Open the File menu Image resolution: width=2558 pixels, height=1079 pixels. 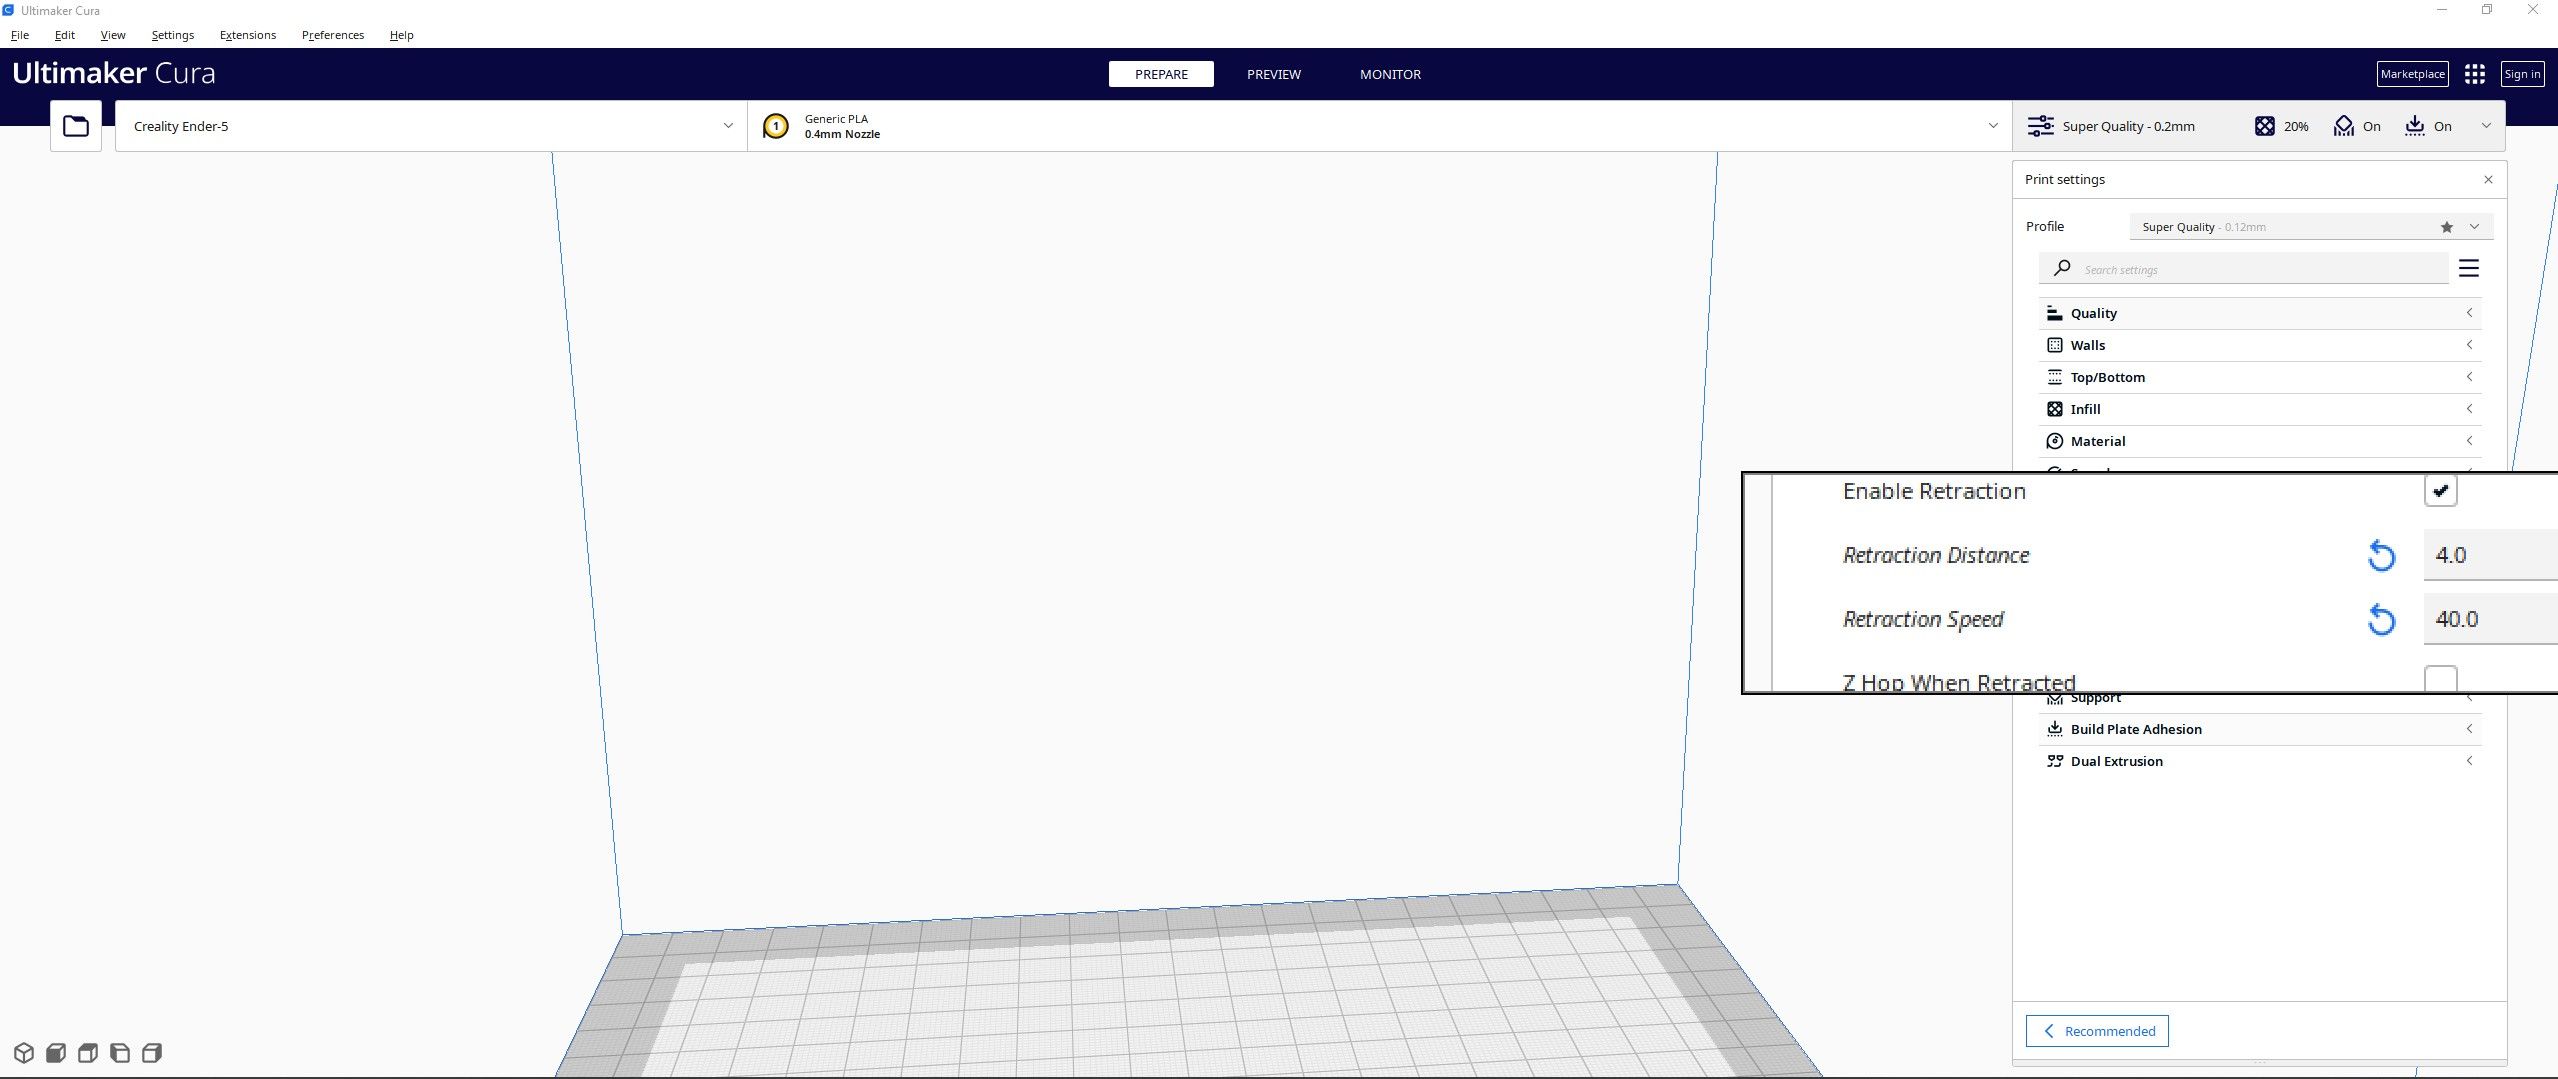(20, 35)
